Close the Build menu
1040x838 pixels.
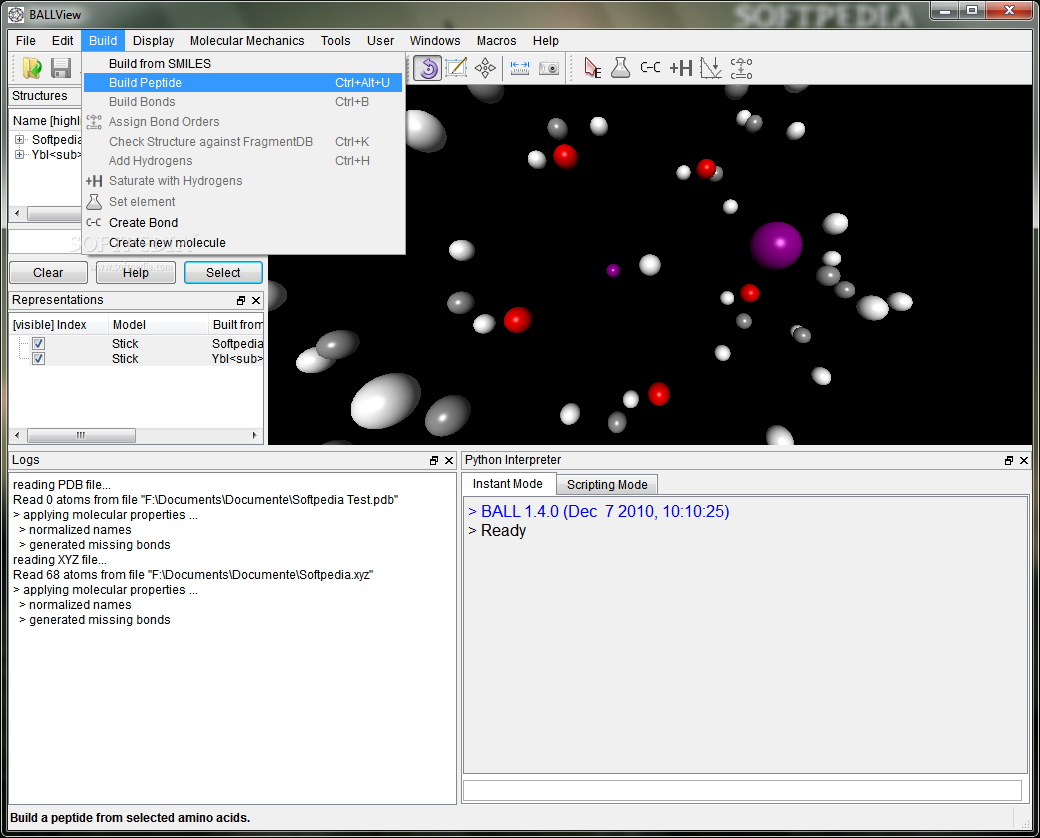click(103, 40)
